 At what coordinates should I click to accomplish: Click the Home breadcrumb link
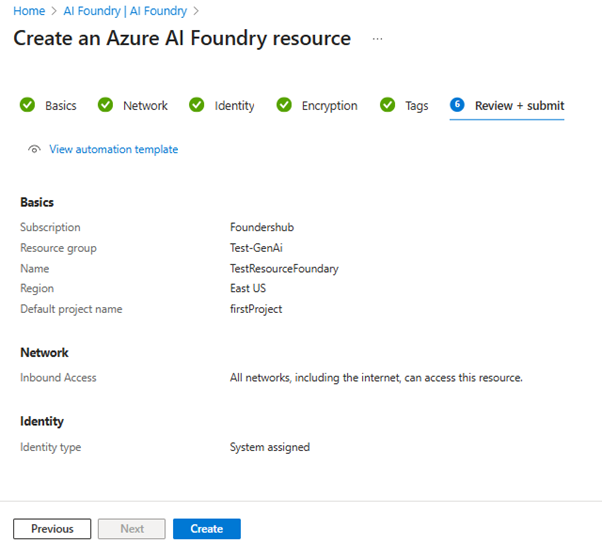click(x=29, y=11)
